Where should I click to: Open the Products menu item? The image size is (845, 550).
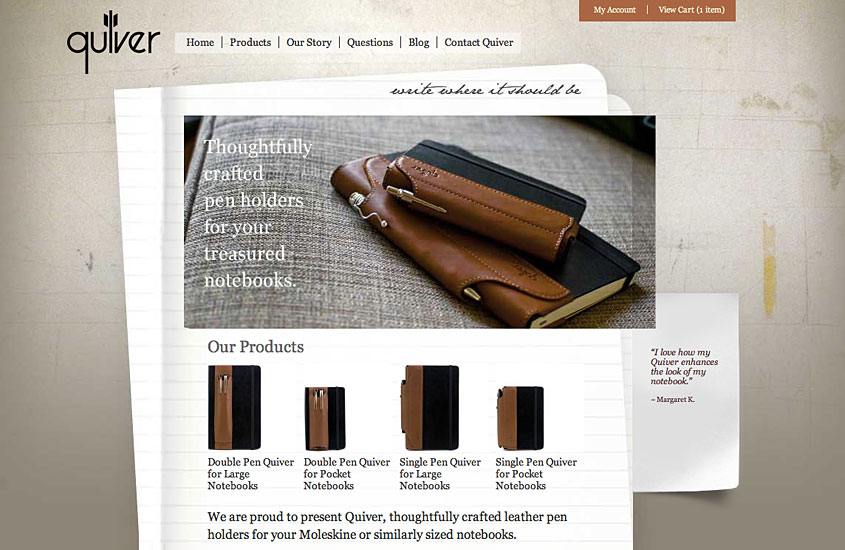coord(250,43)
